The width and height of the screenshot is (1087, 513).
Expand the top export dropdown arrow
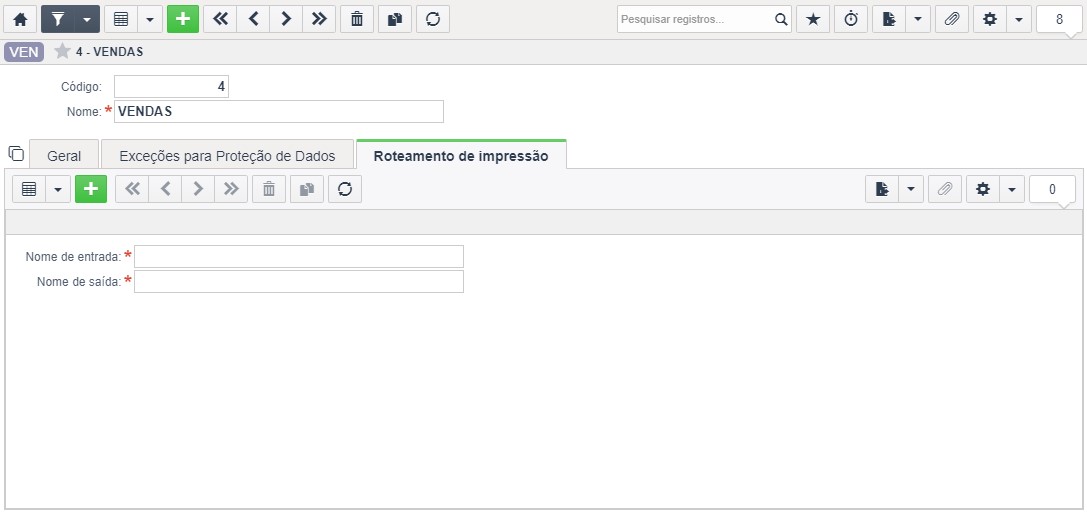tap(918, 19)
